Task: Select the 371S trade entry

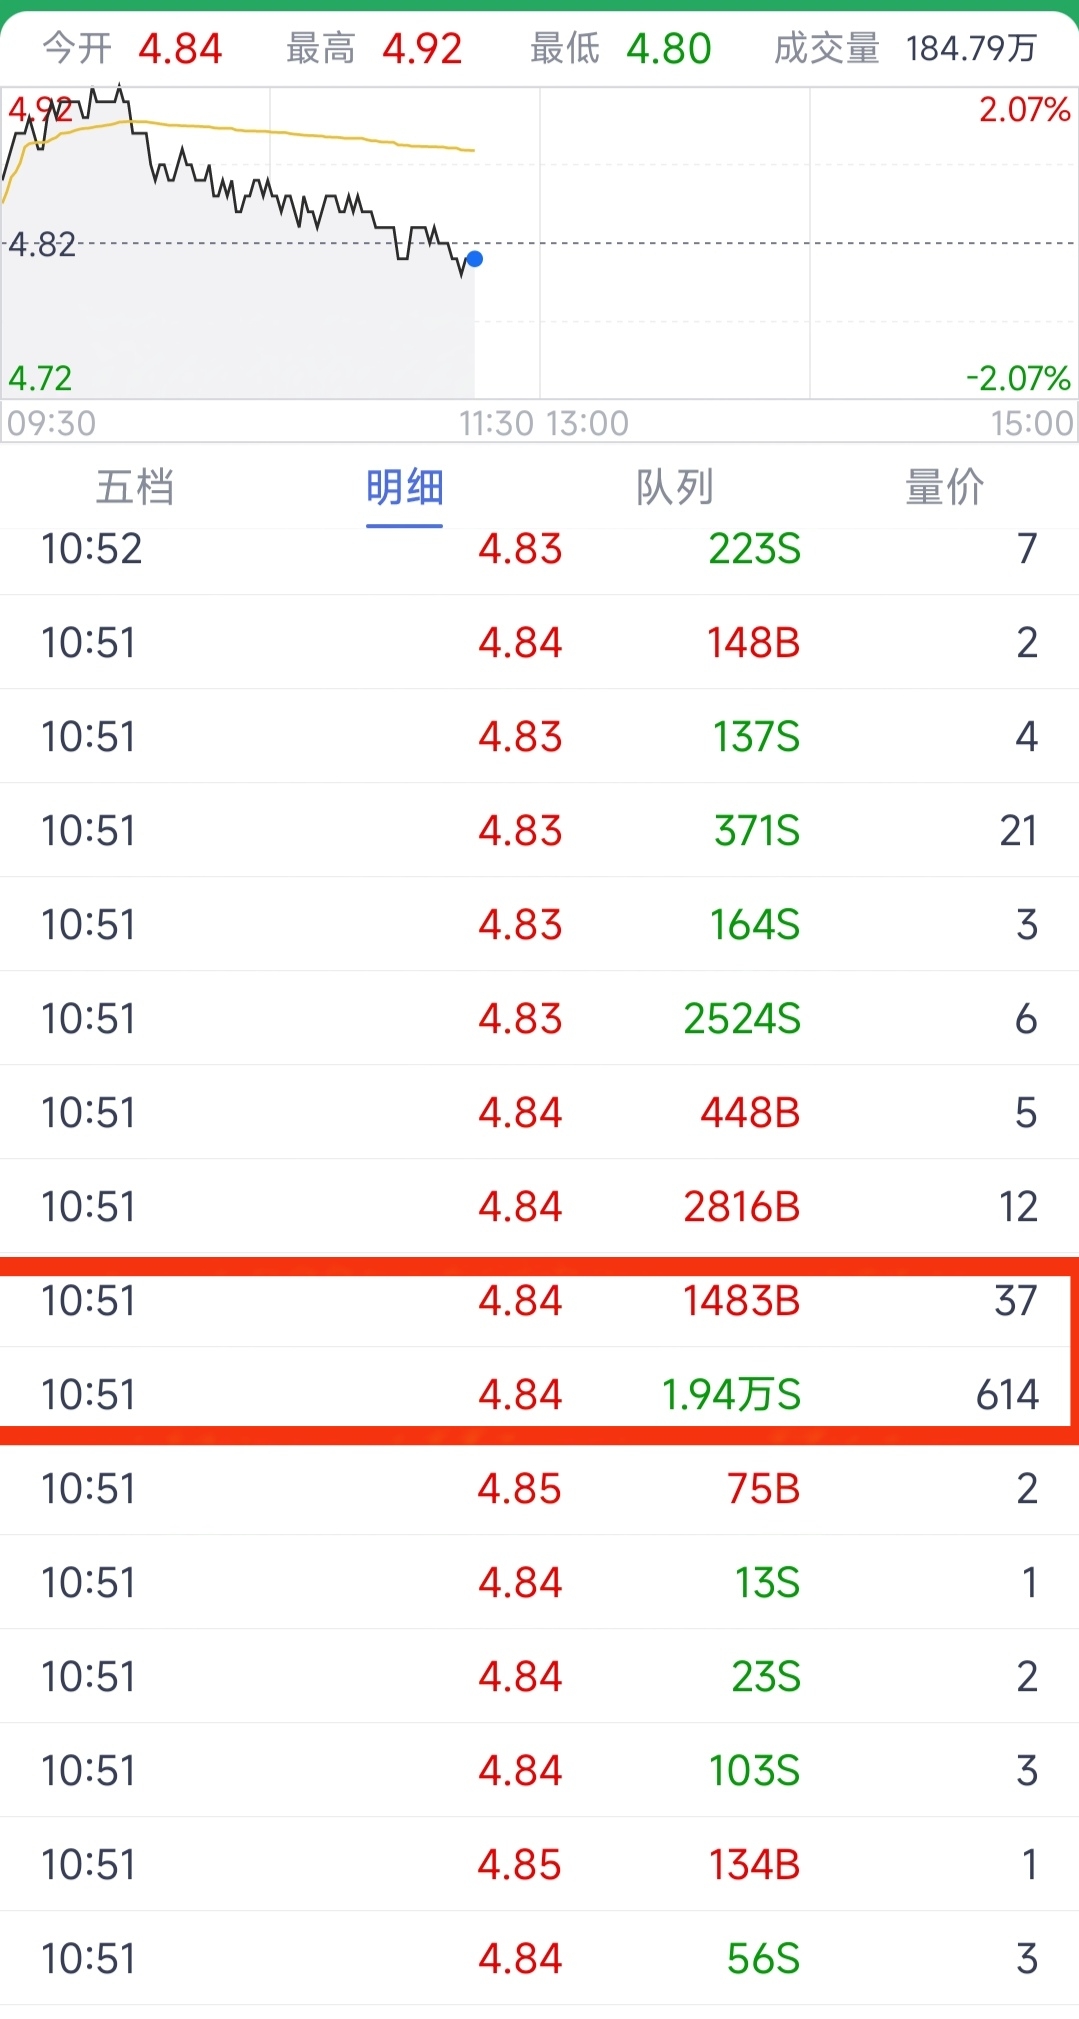Action: click(540, 830)
